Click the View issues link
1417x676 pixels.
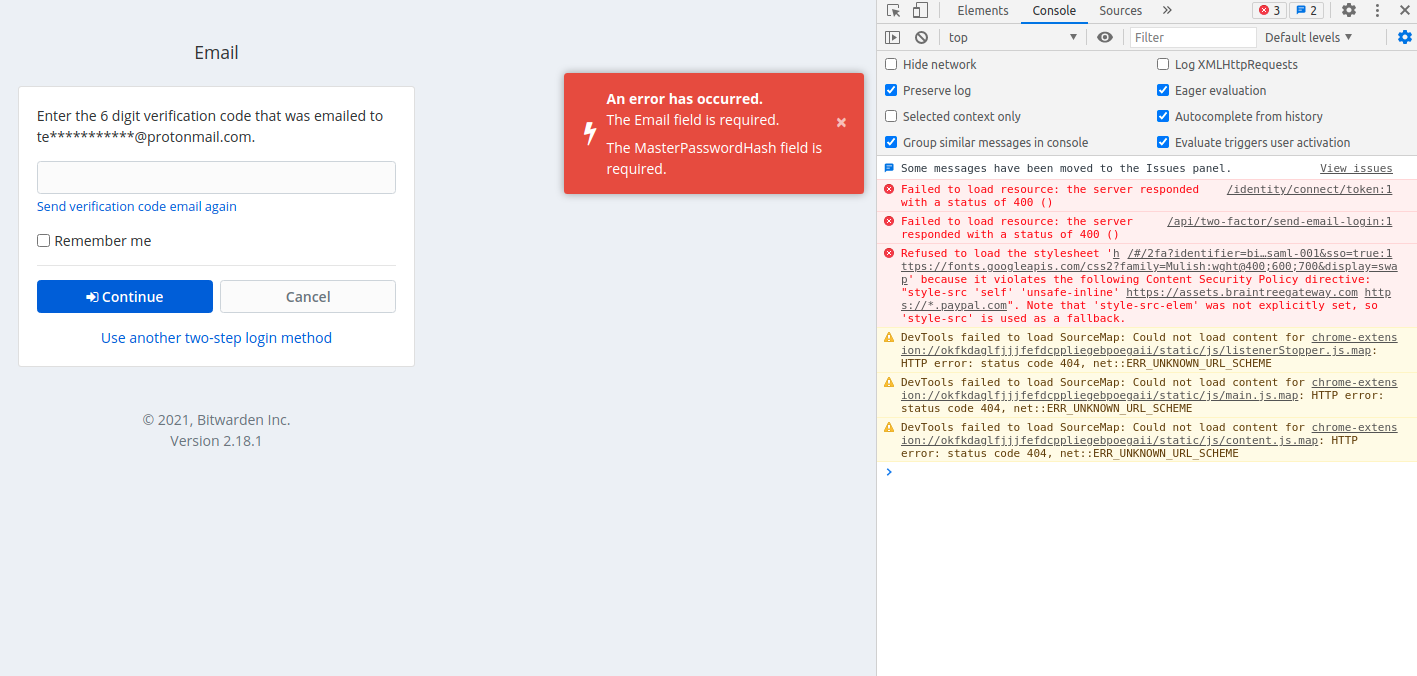tap(1355, 168)
